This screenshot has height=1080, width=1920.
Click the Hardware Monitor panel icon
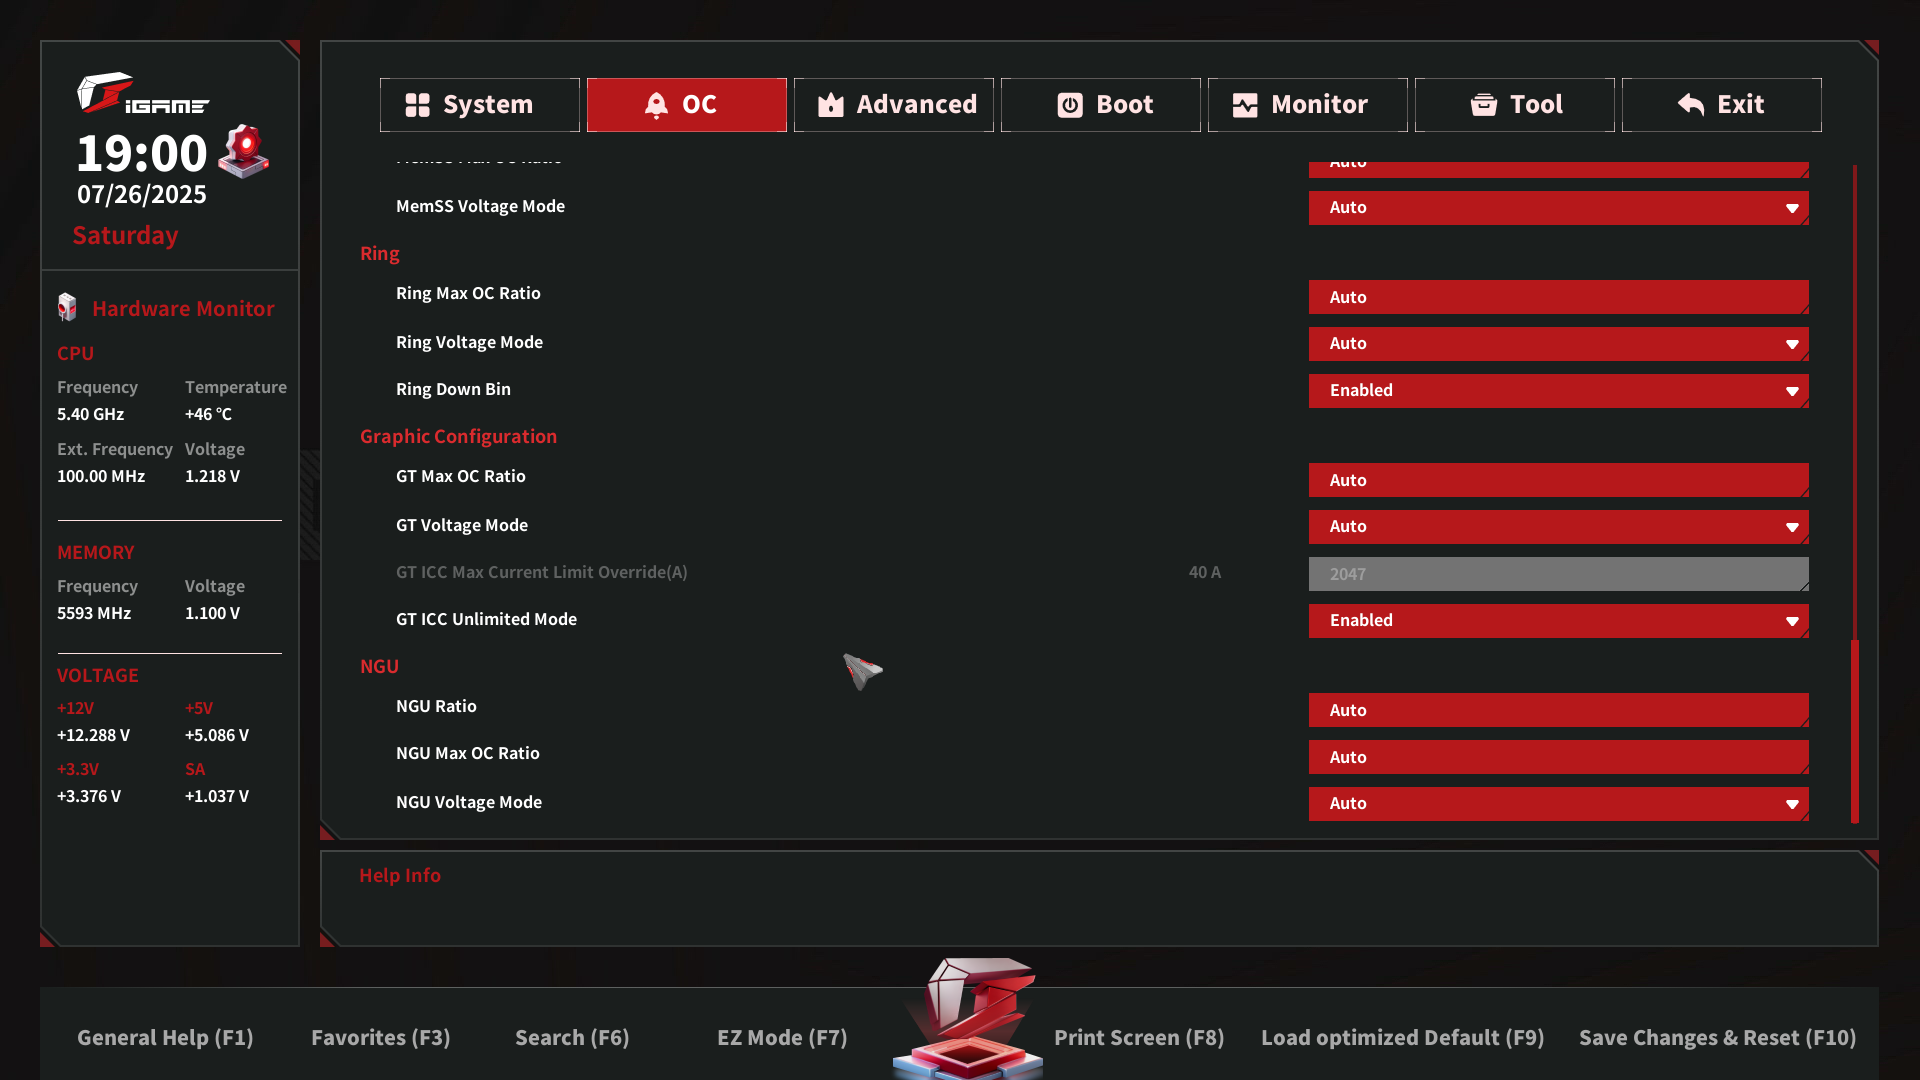pos(67,308)
